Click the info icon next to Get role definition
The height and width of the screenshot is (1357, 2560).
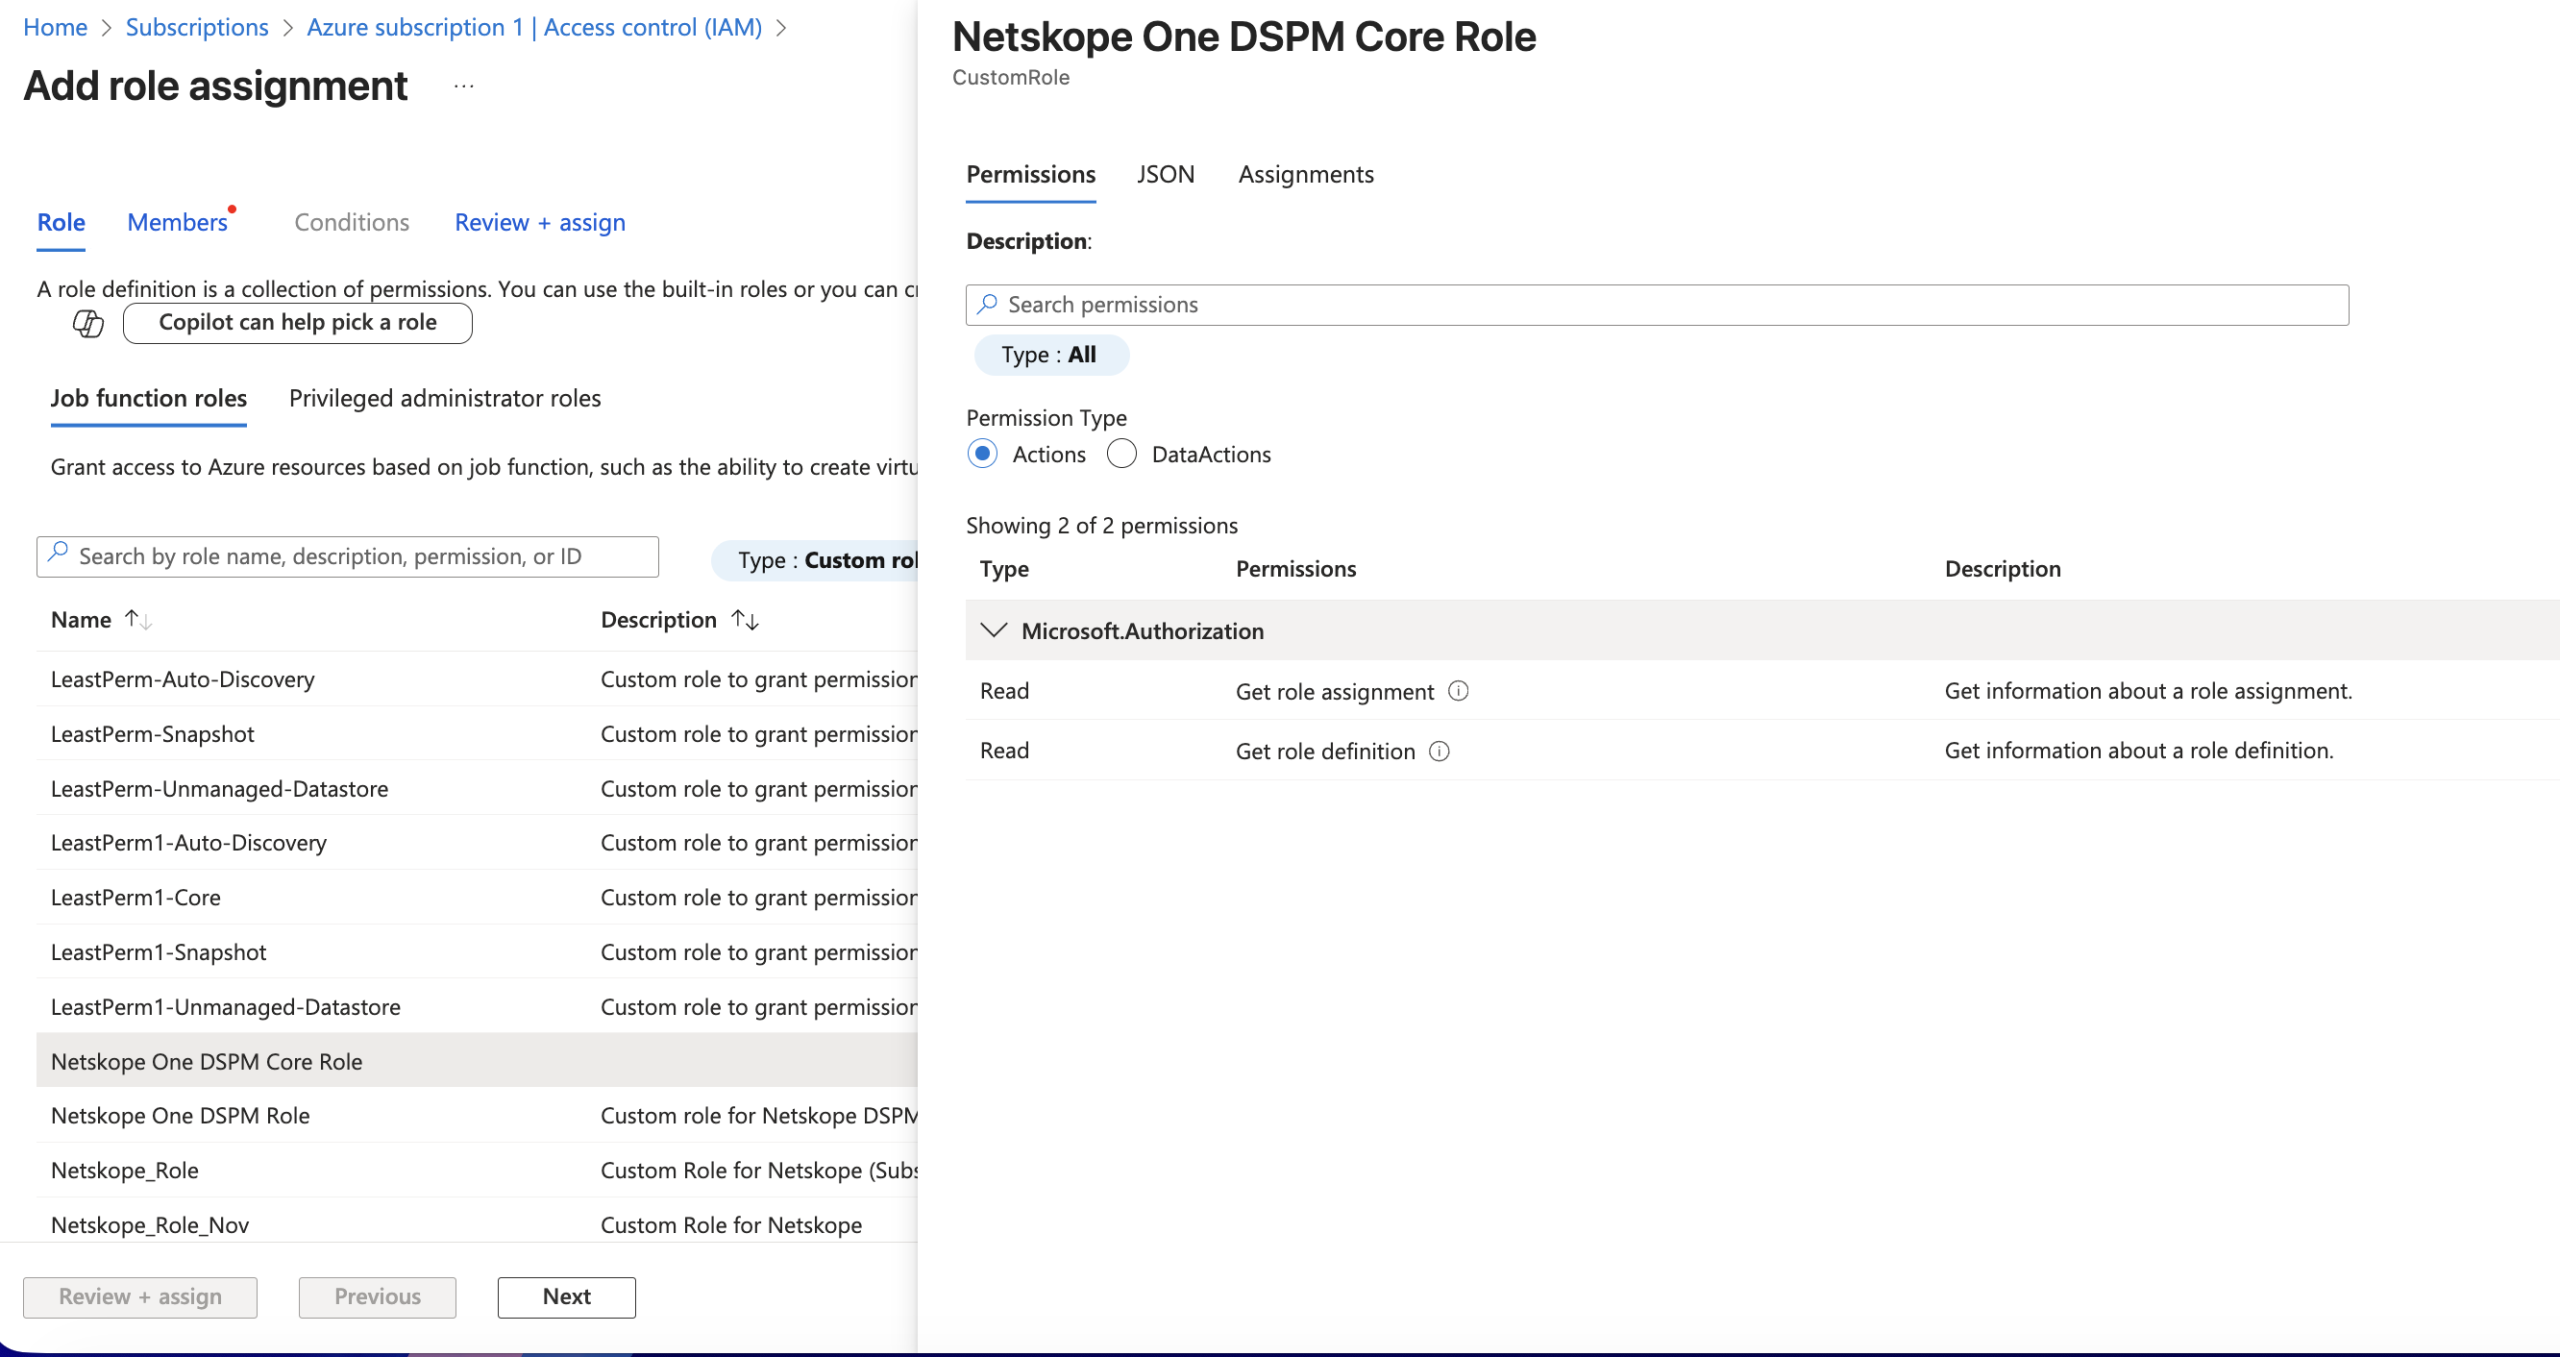[x=1439, y=751]
